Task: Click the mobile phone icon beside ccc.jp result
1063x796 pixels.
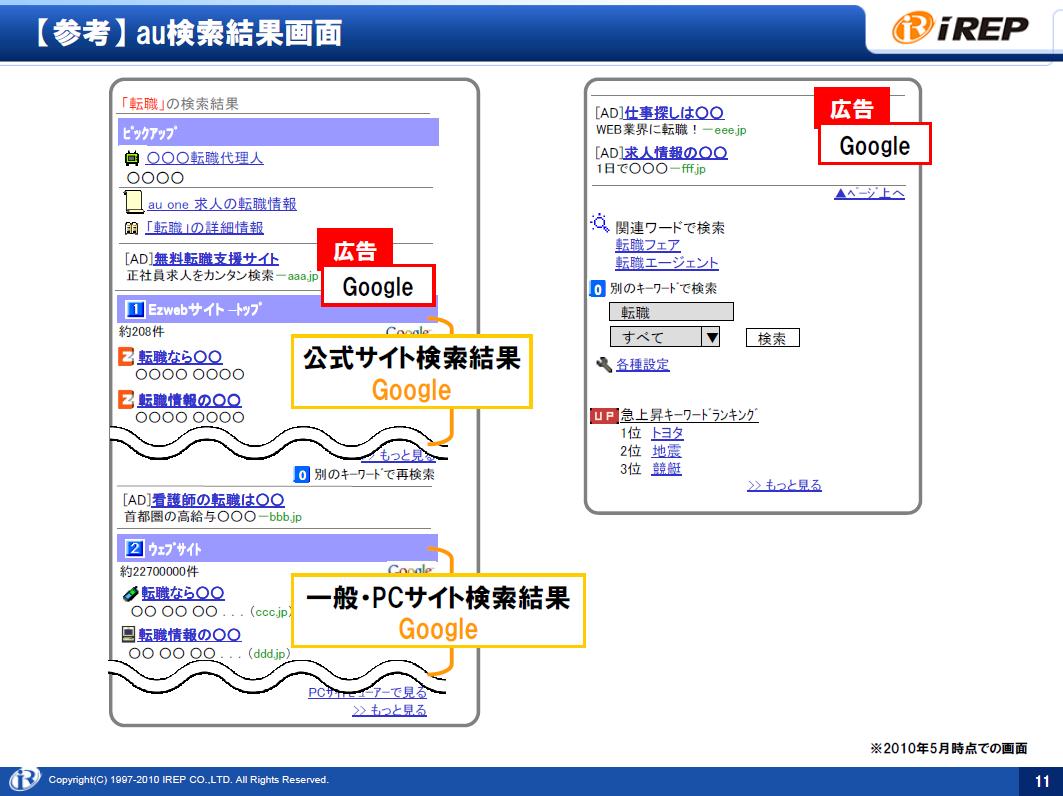Action: pos(130,594)
